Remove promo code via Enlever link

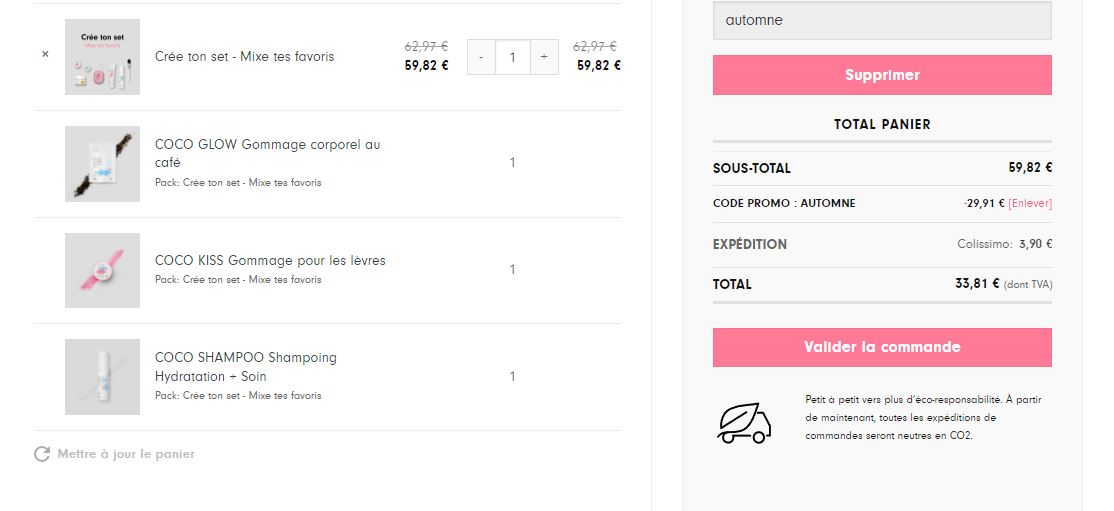pos(1029,203)
